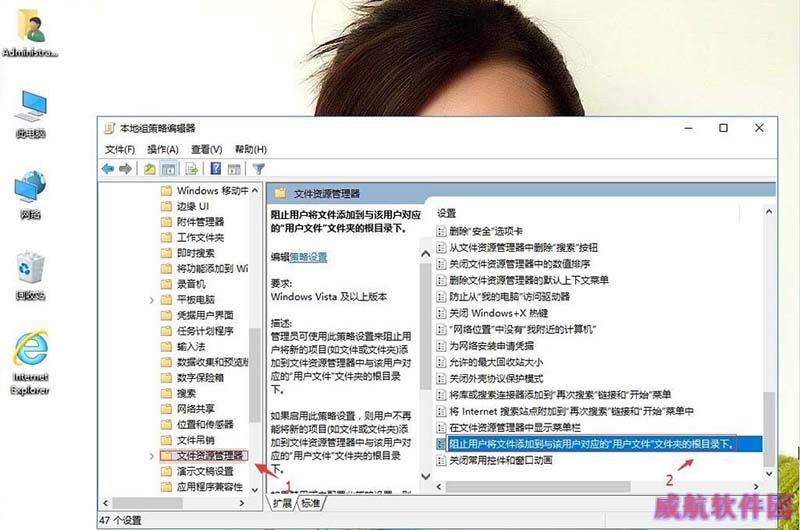Click the Back arrow in the toolbar

point(108,169)
